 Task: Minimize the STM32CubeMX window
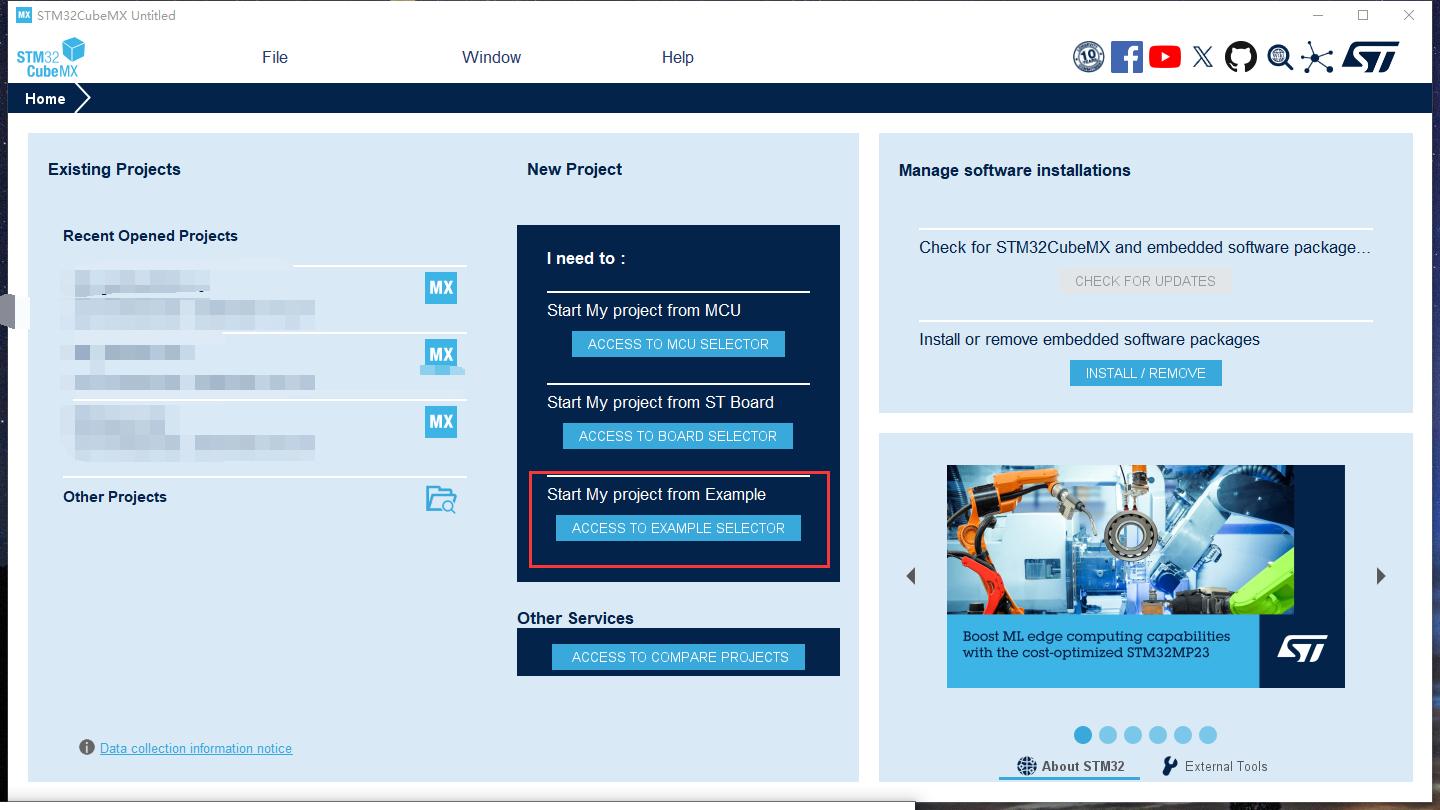(x=1317, y=15)
